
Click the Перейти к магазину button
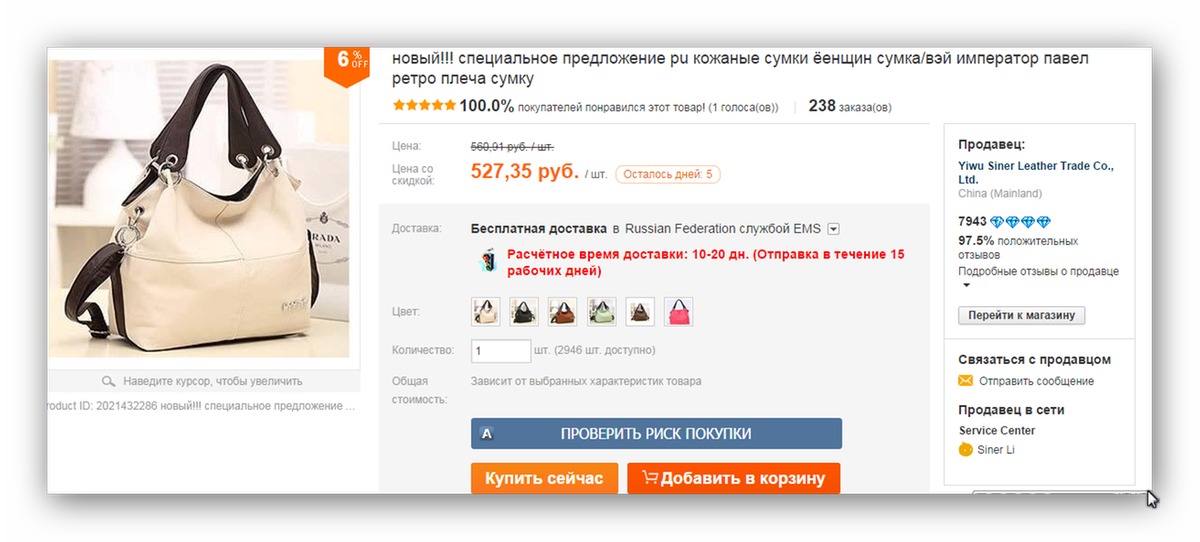point(1021,315)
